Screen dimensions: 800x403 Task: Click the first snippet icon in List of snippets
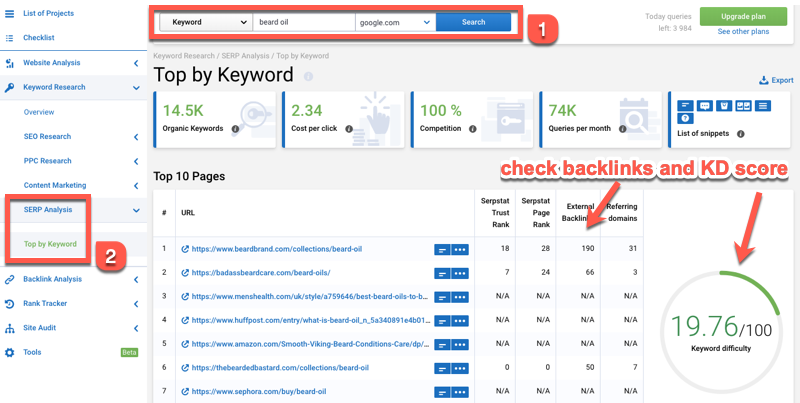click(685, 106)
